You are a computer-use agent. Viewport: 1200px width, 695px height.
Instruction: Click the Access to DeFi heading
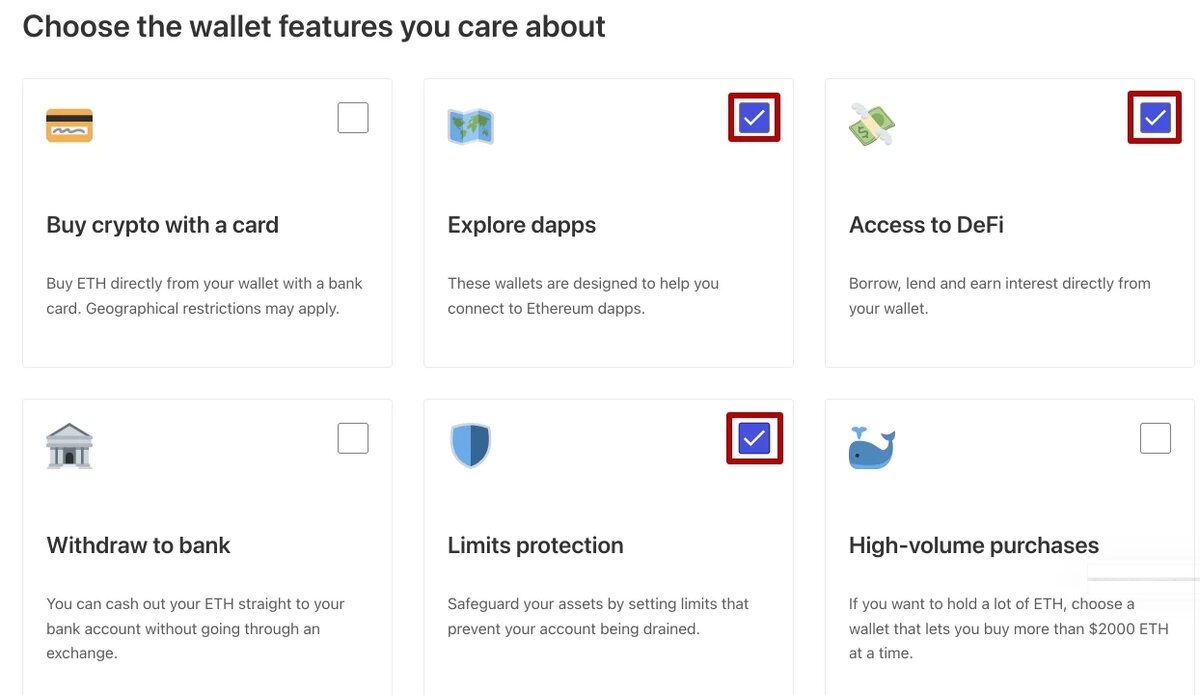(x=926, y=225)
